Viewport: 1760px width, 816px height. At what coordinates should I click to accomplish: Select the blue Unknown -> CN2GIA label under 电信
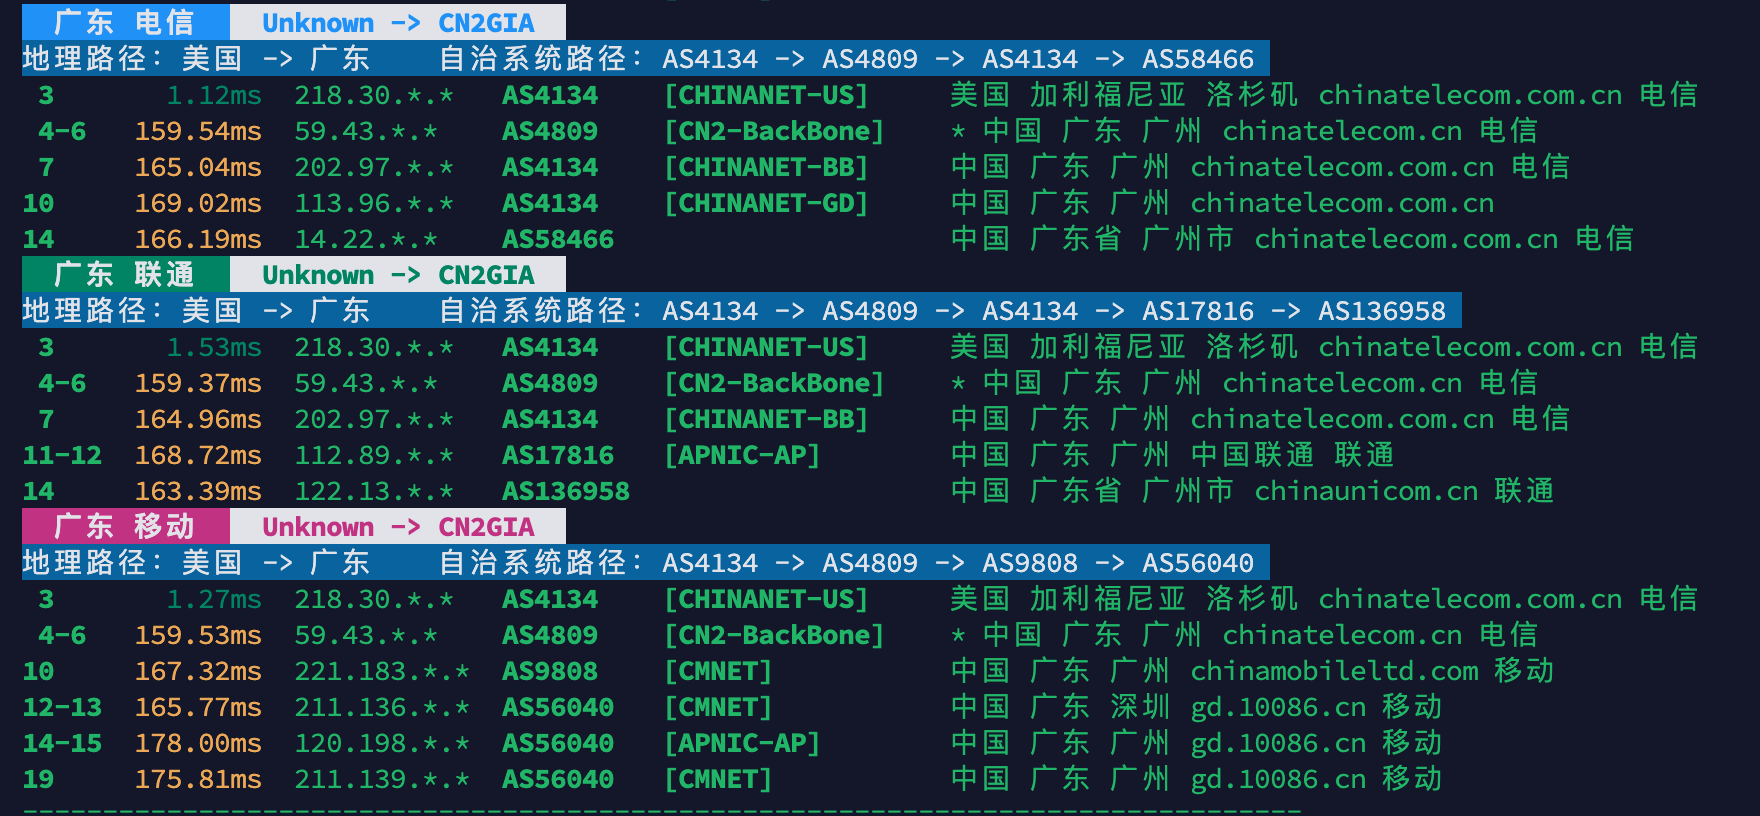[398, 22]
